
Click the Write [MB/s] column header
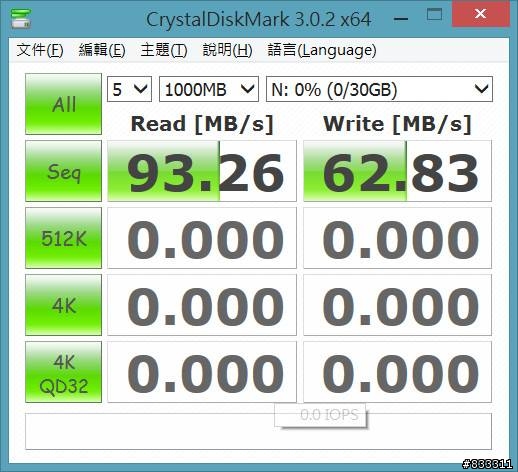click(x=397, y=124)
